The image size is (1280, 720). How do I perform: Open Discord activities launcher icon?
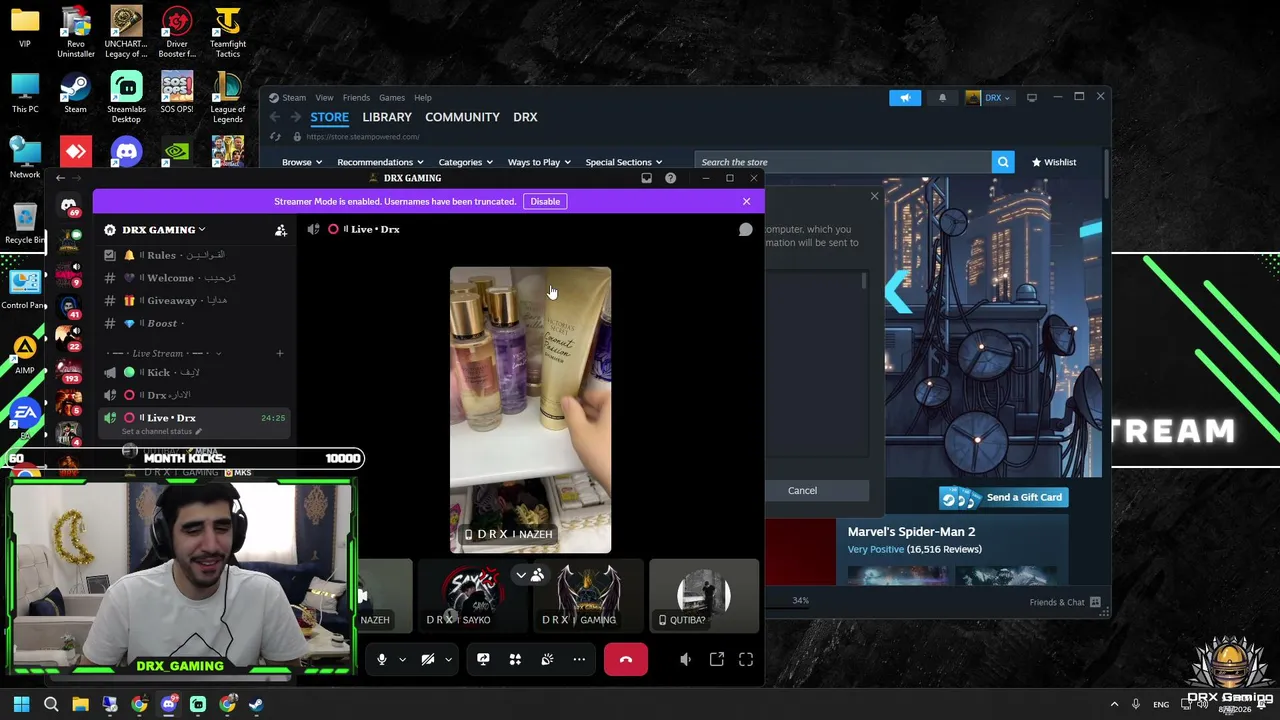pyautogui.click(x=515, y=660)
